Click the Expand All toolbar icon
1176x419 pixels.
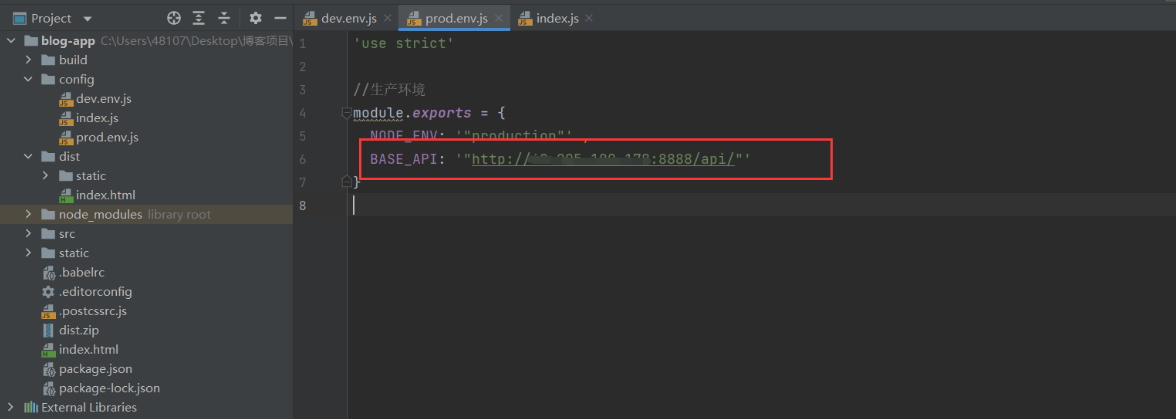pyautogui.click(x=199, y=18)
